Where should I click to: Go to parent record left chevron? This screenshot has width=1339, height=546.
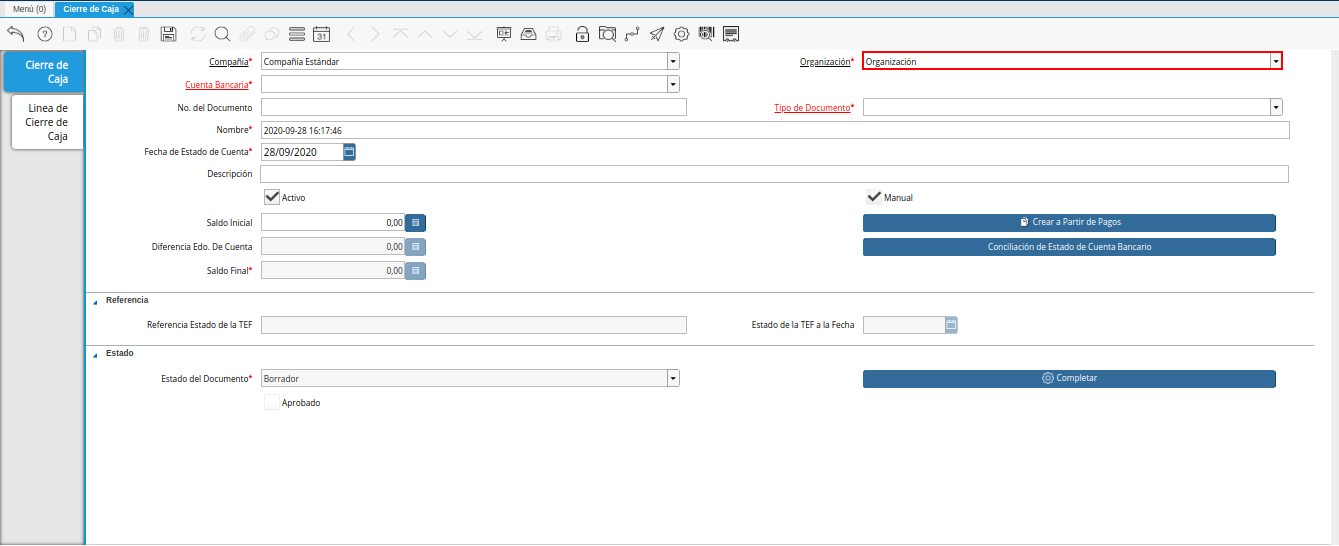pos(350,34)
